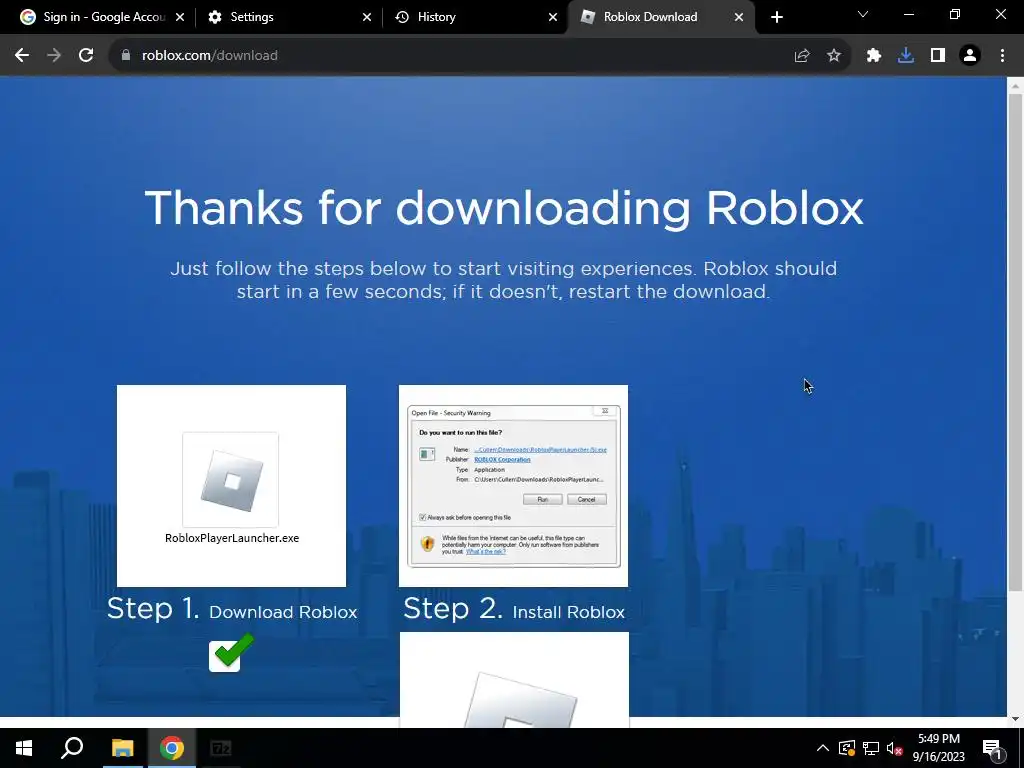This screenshot has width=1024, height=768.
Task: Close the History tab
Action: [553, 17]
